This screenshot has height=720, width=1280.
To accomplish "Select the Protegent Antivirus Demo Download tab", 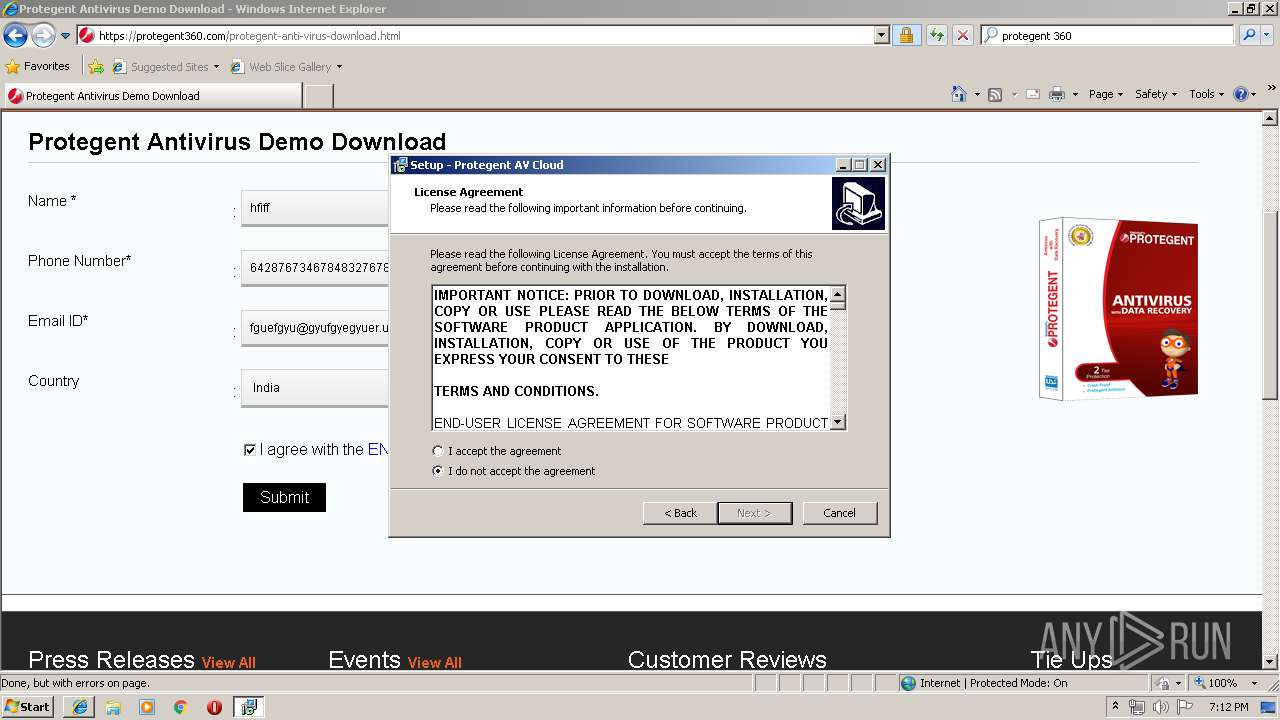I will coord(152,96).
